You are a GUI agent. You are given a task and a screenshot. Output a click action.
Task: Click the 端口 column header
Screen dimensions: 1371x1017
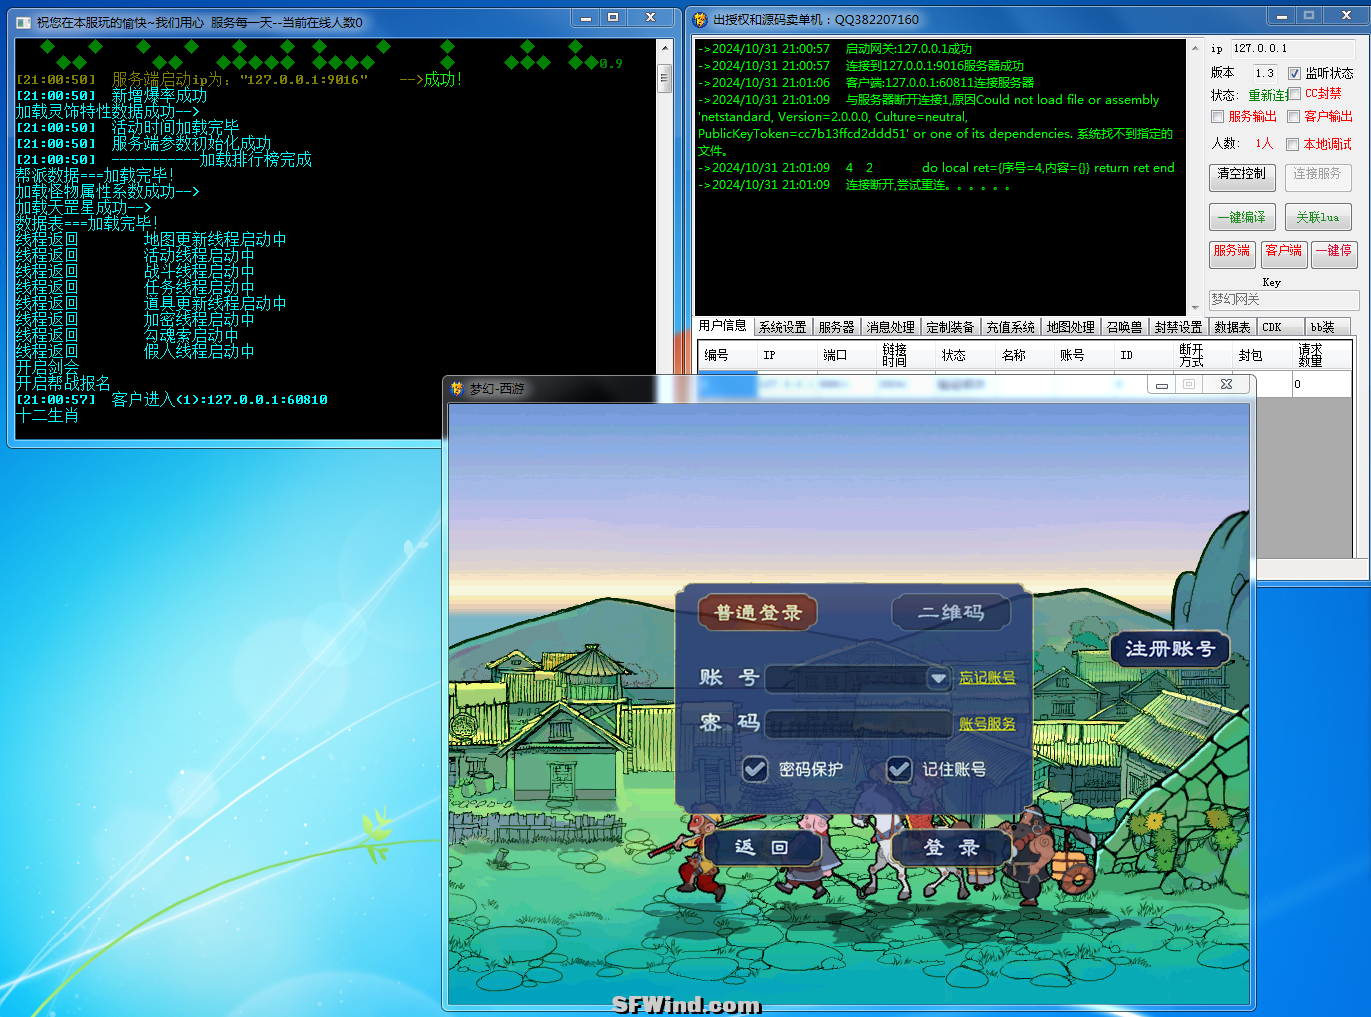[846, 355]
